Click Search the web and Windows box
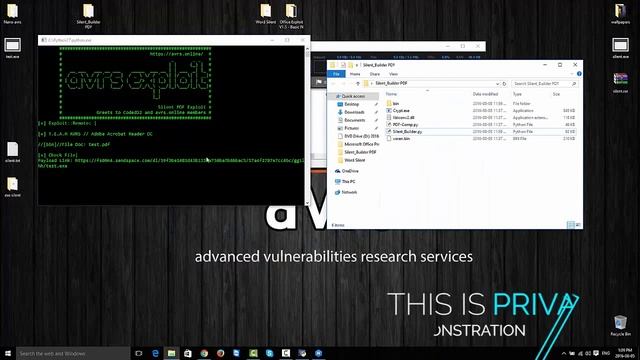Viewport: 640px width, 360px height. (73, 353)
